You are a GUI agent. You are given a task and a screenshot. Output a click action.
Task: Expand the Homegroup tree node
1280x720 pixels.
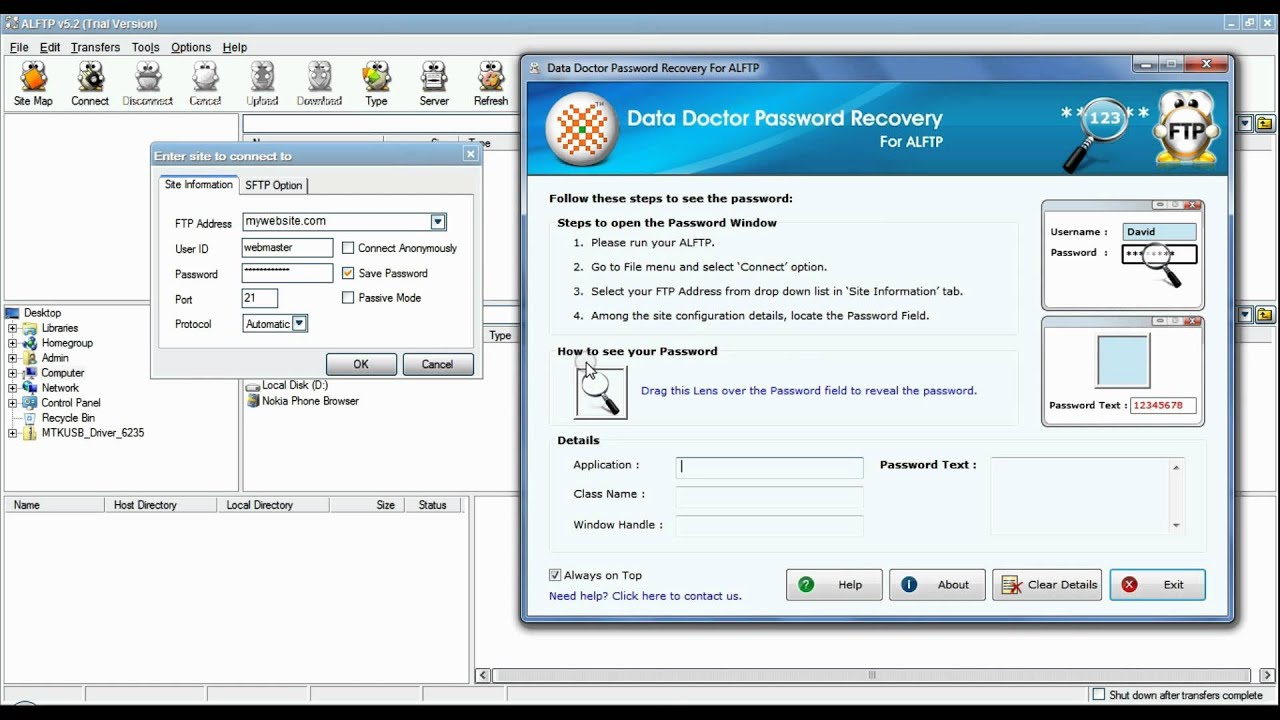click(13, 343)
